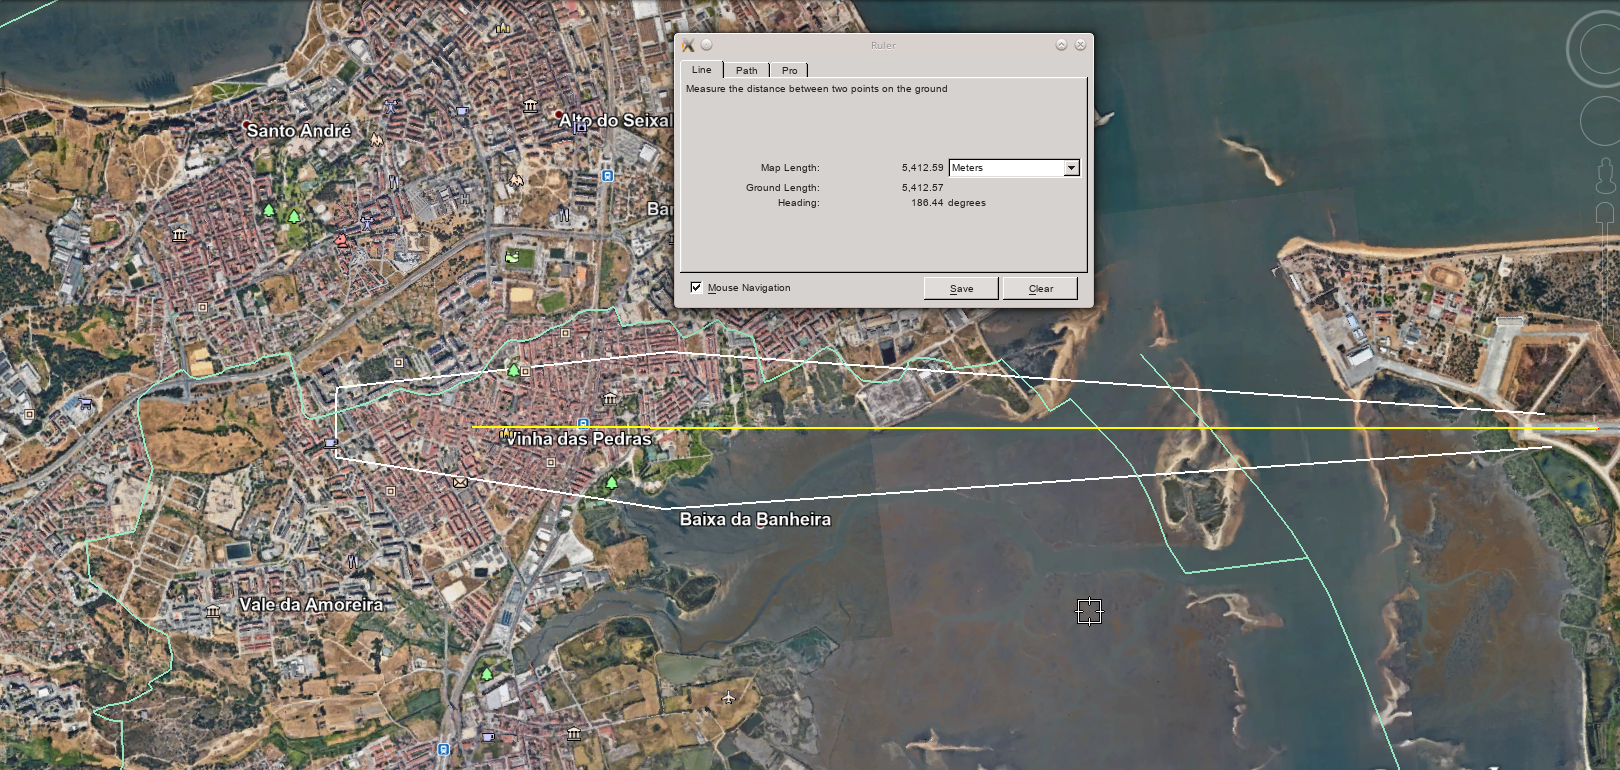Click the Ground Length value 5,412.57
Viewport: 1620px width, 770px height.
(922, 188)
